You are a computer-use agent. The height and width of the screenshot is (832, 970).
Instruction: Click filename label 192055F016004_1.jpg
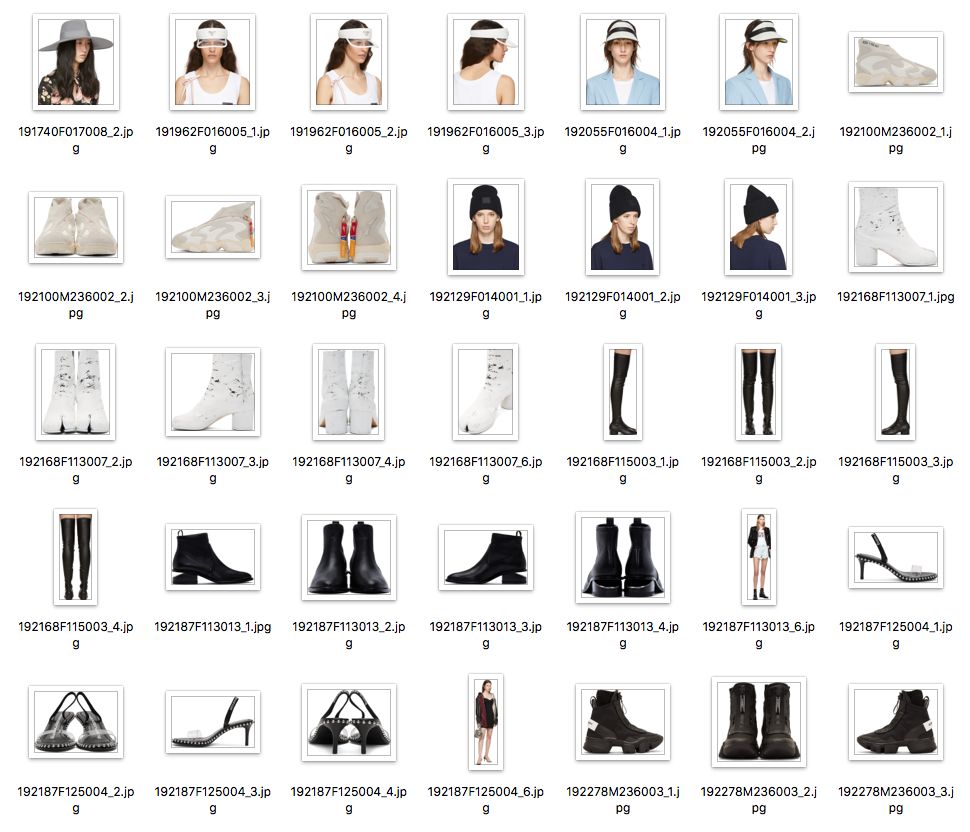pos(622,140)
